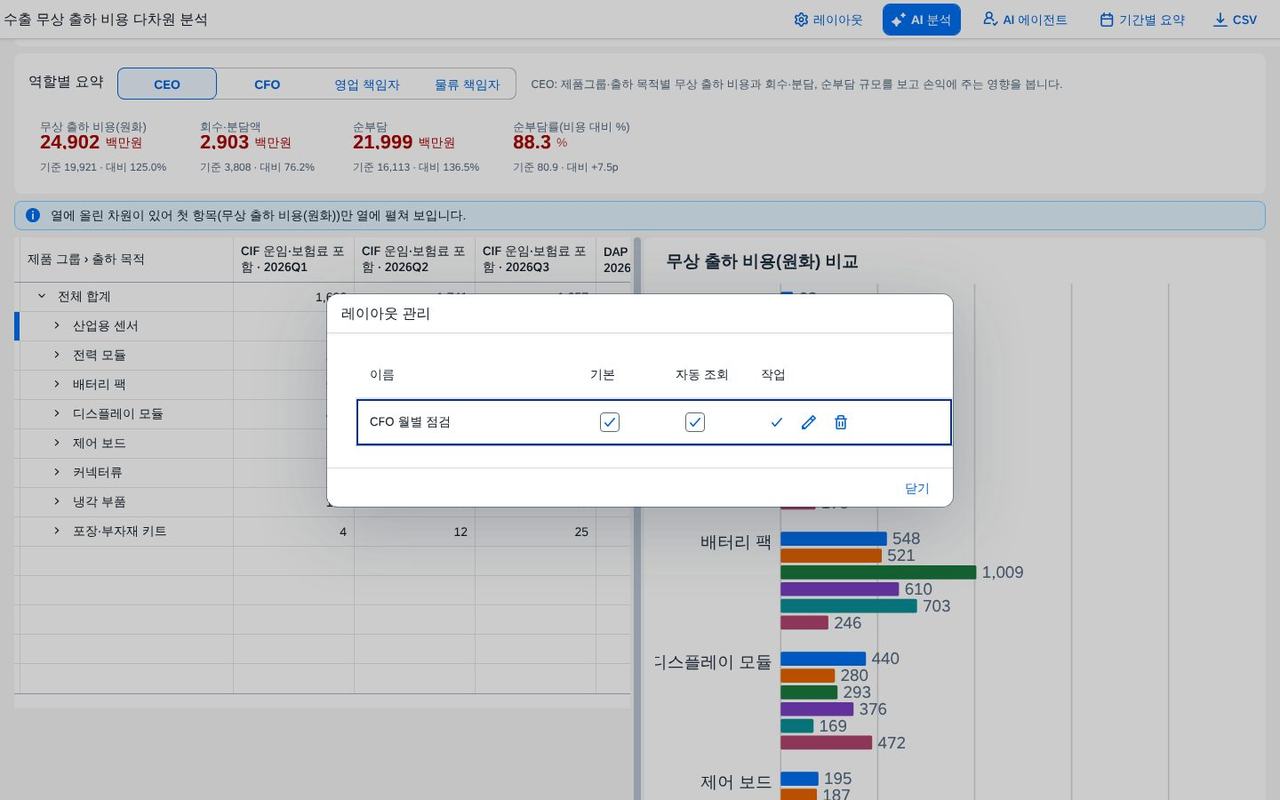Open AI 에이전트
The image size is (1280, 800).
(1025, 19)
